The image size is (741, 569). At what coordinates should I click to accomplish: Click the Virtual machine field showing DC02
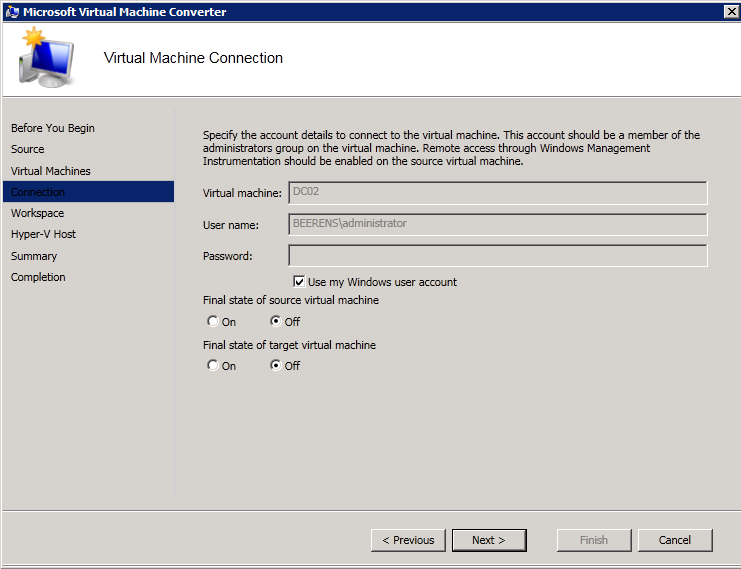pyautogui.click(x=498, y=193)
